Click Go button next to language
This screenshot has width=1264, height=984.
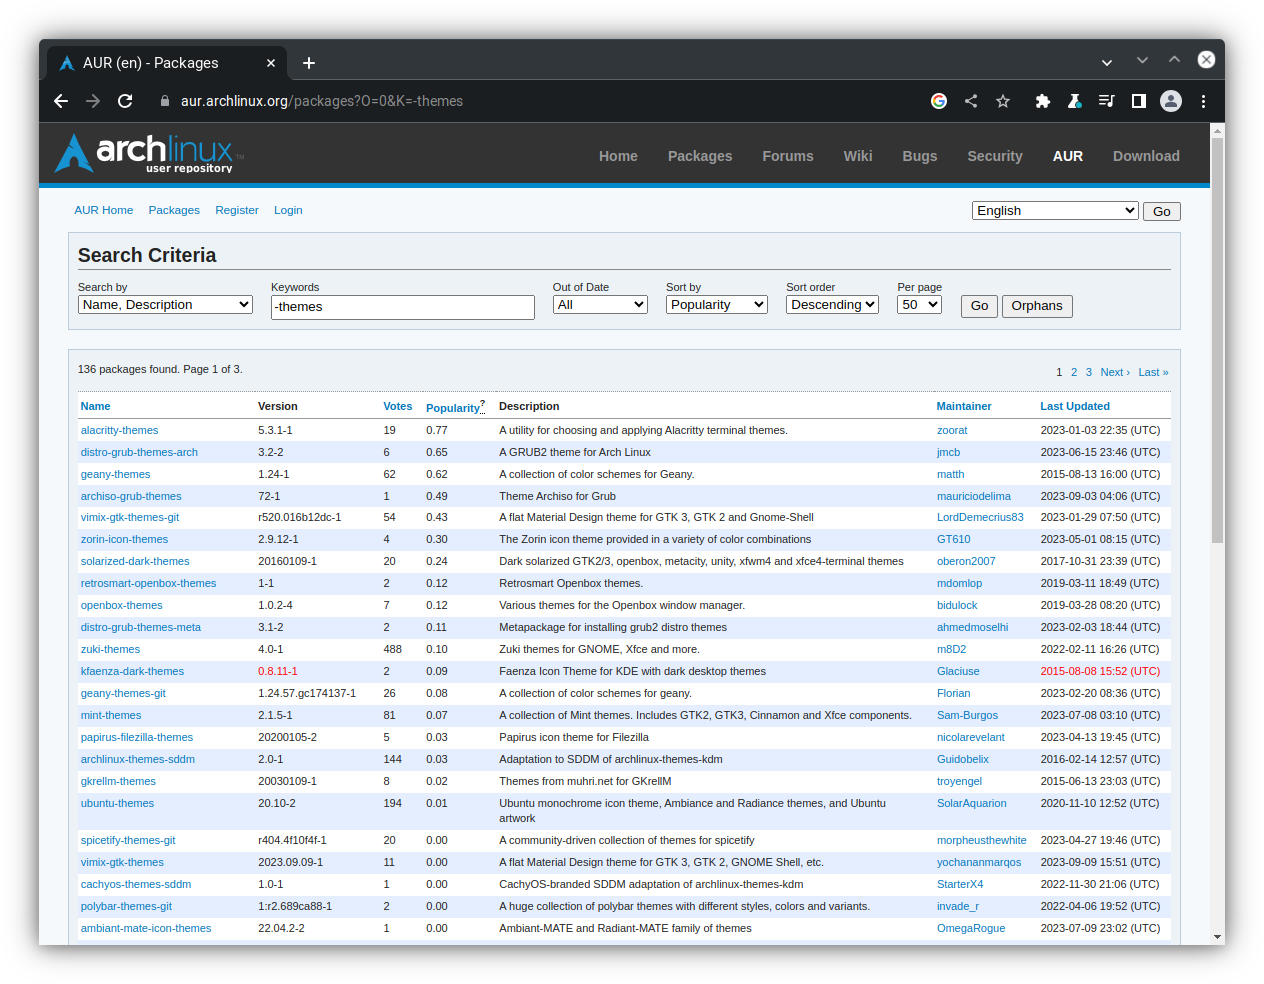click(x=1162, y=211)
